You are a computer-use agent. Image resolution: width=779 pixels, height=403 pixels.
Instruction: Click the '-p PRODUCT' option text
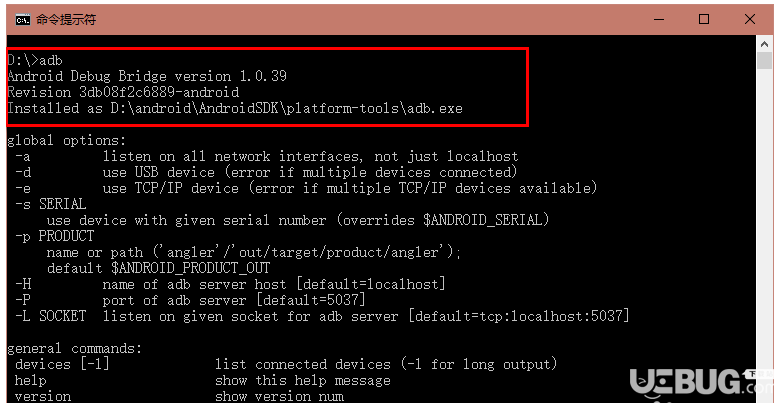click(55, 236)
